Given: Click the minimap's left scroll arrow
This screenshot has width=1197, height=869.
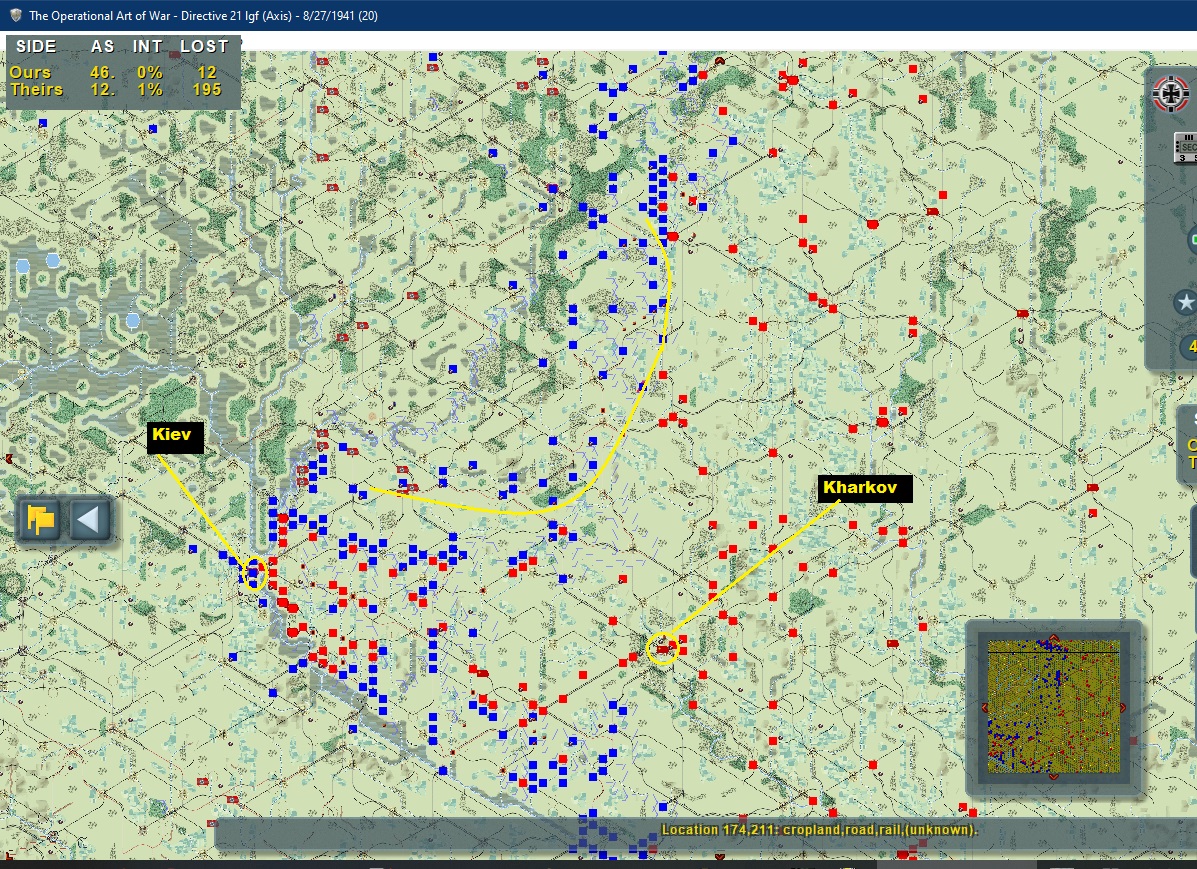Looking at the screenshot, I should (985, 707).
